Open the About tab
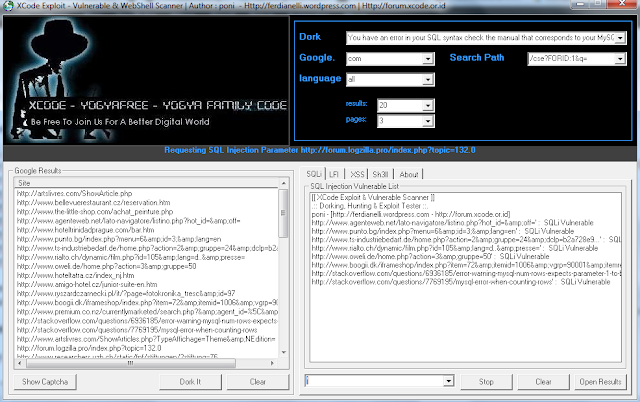 (409, 174)
